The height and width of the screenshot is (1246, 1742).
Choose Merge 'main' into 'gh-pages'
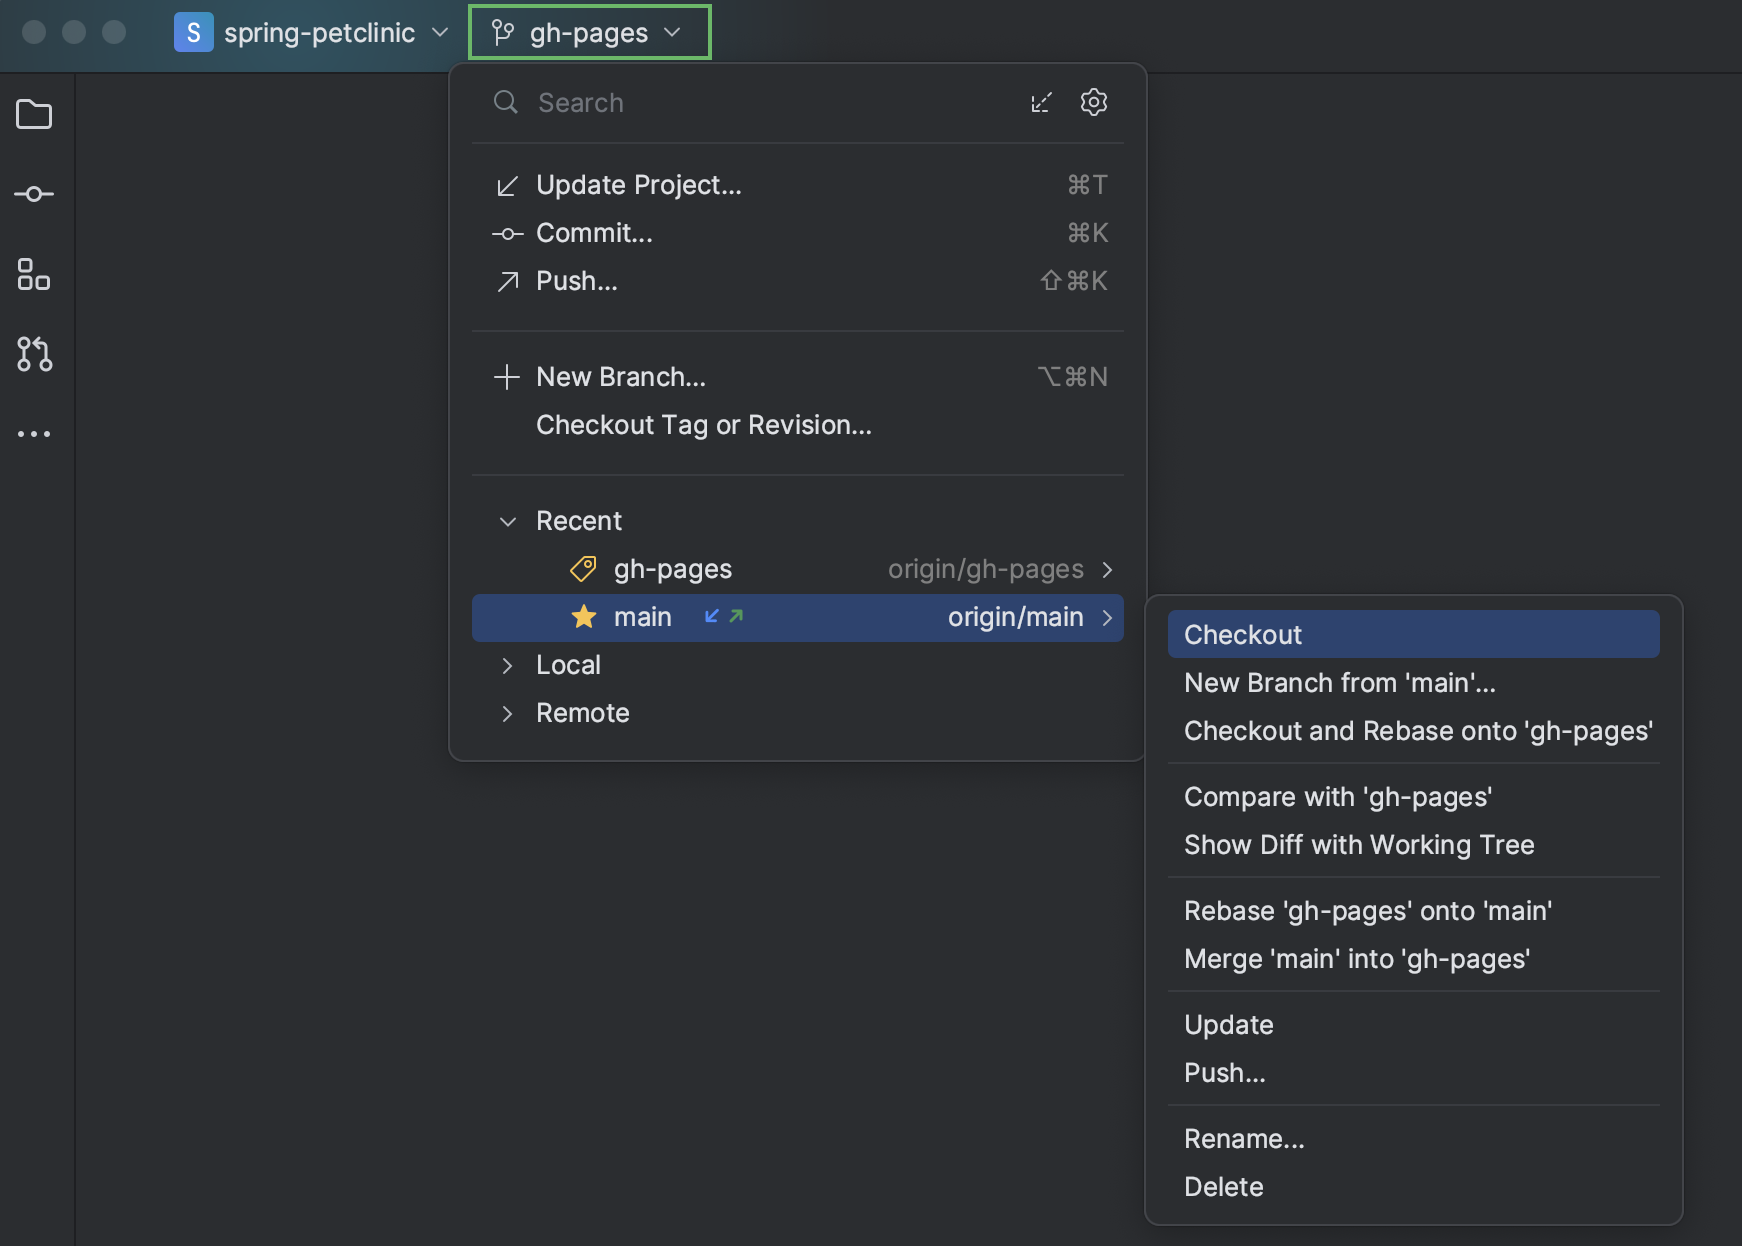(1356, 959)
